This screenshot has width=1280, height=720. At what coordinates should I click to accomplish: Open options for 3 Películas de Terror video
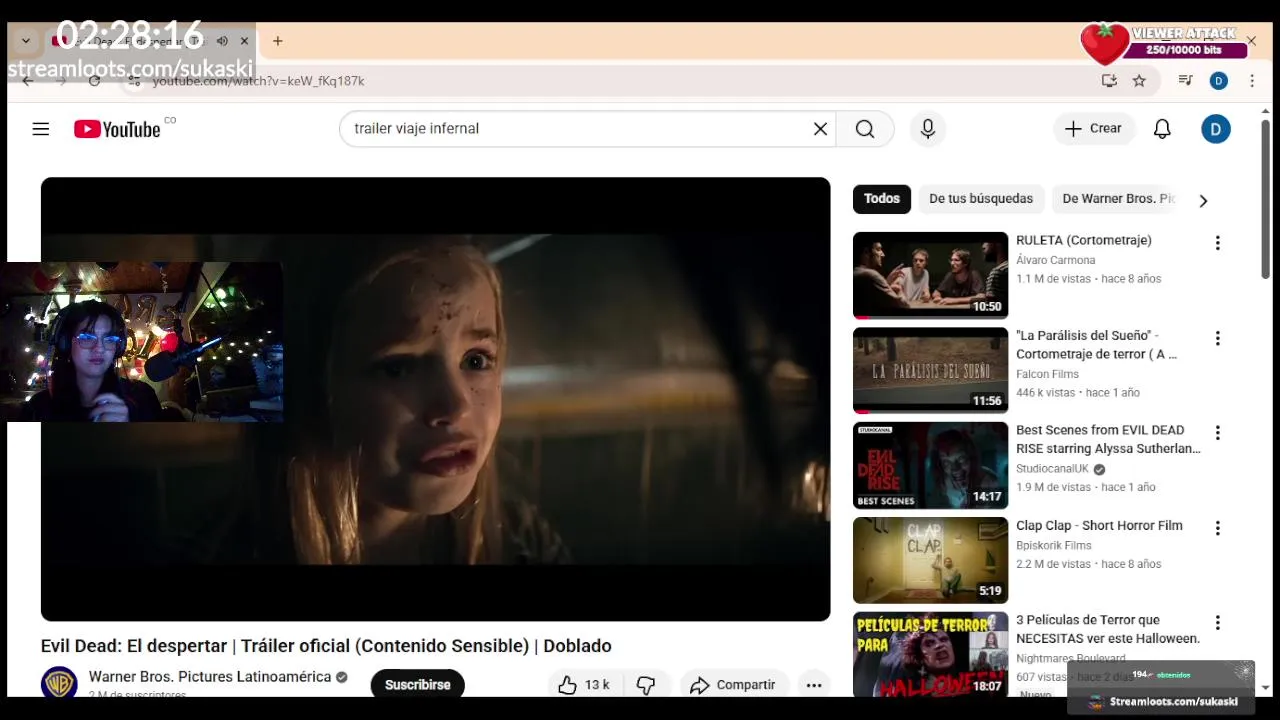click(1217, 623)
